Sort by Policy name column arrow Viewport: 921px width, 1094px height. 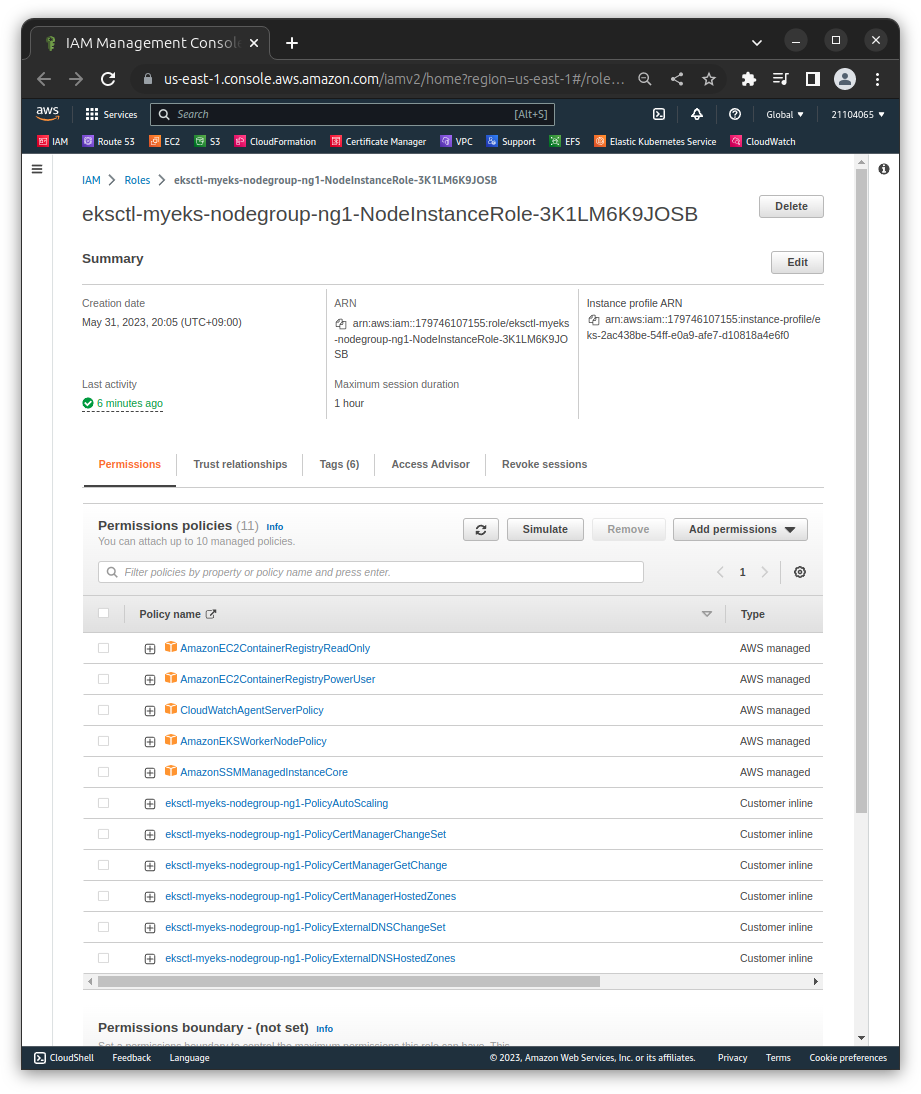[x=707, y=614]
